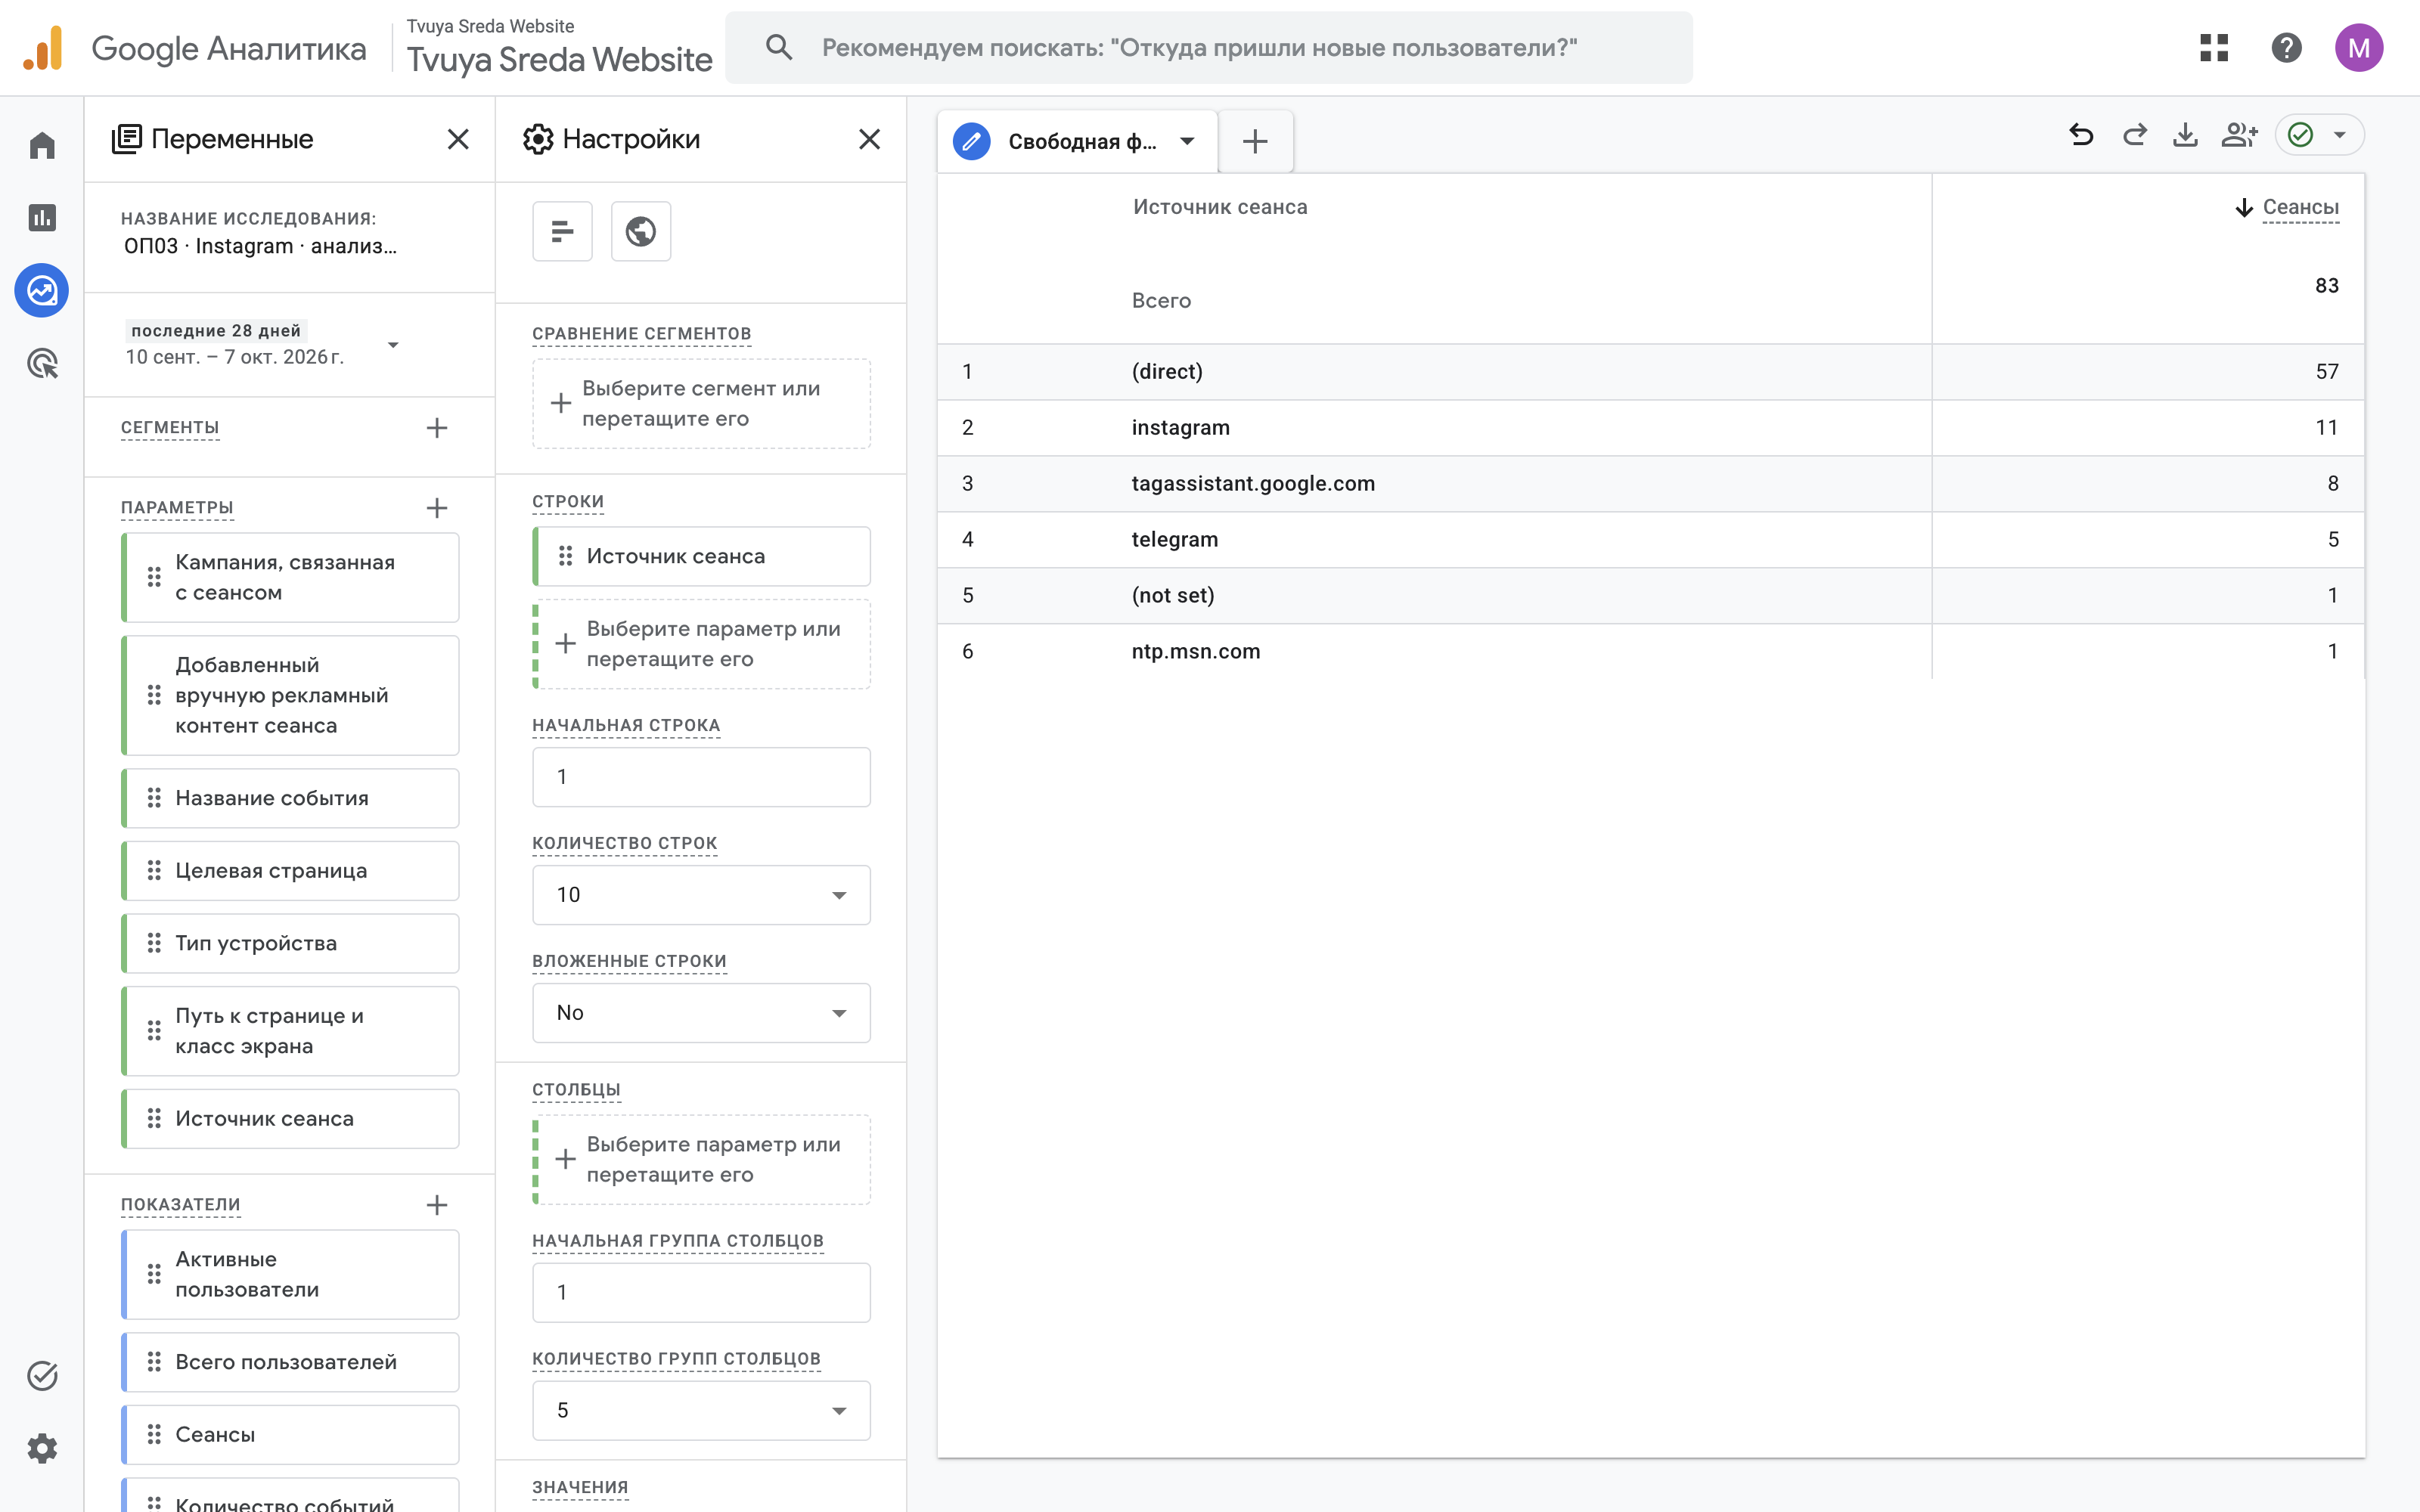Add a new metric in Показатели
This screenshot has width=2420, height=1512.
coord(437,1205)
